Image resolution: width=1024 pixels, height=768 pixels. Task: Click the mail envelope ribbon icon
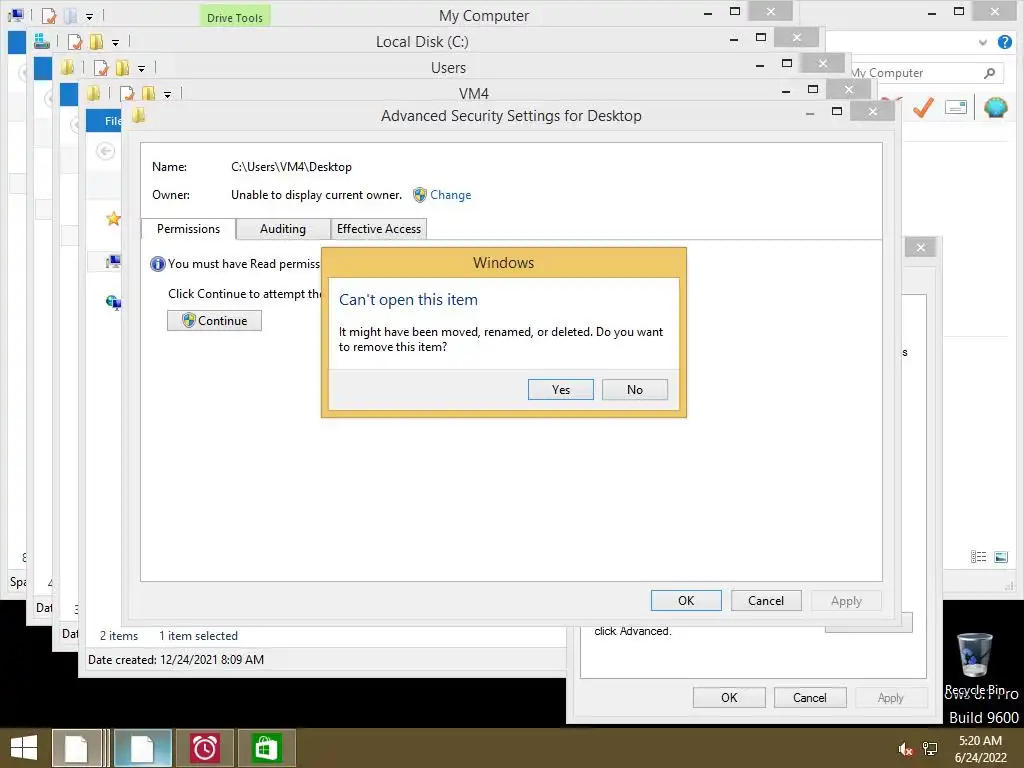955,107
